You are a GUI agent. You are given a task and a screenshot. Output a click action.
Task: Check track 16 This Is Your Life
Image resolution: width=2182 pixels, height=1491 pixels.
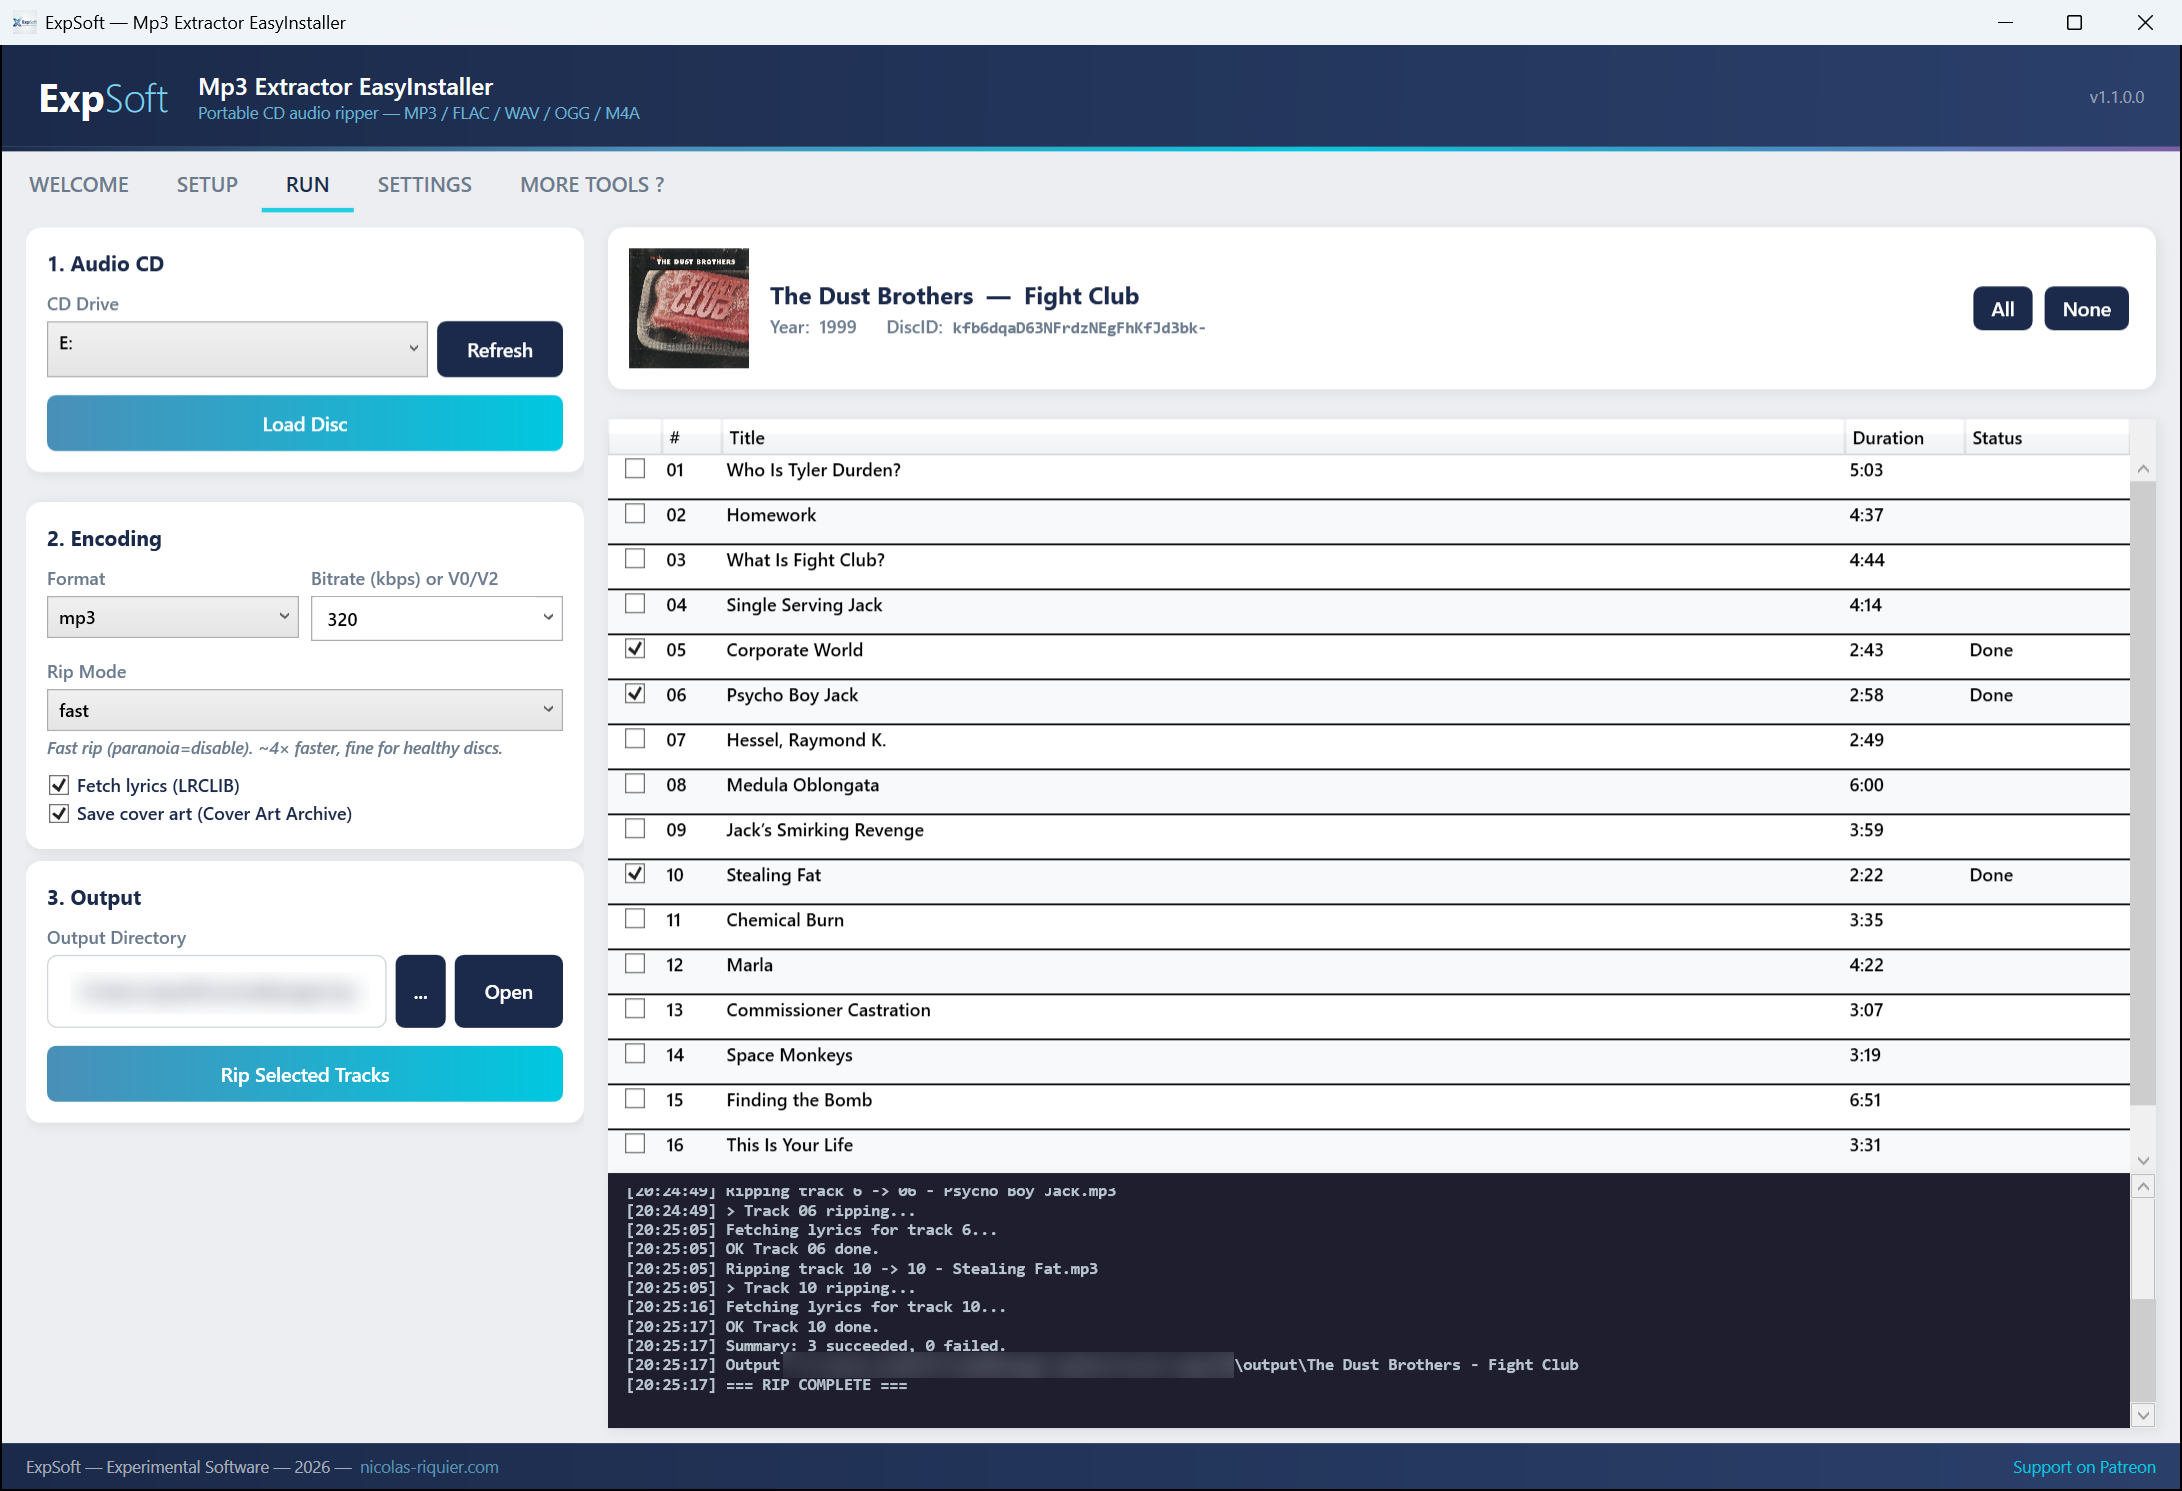point(635,1143)
